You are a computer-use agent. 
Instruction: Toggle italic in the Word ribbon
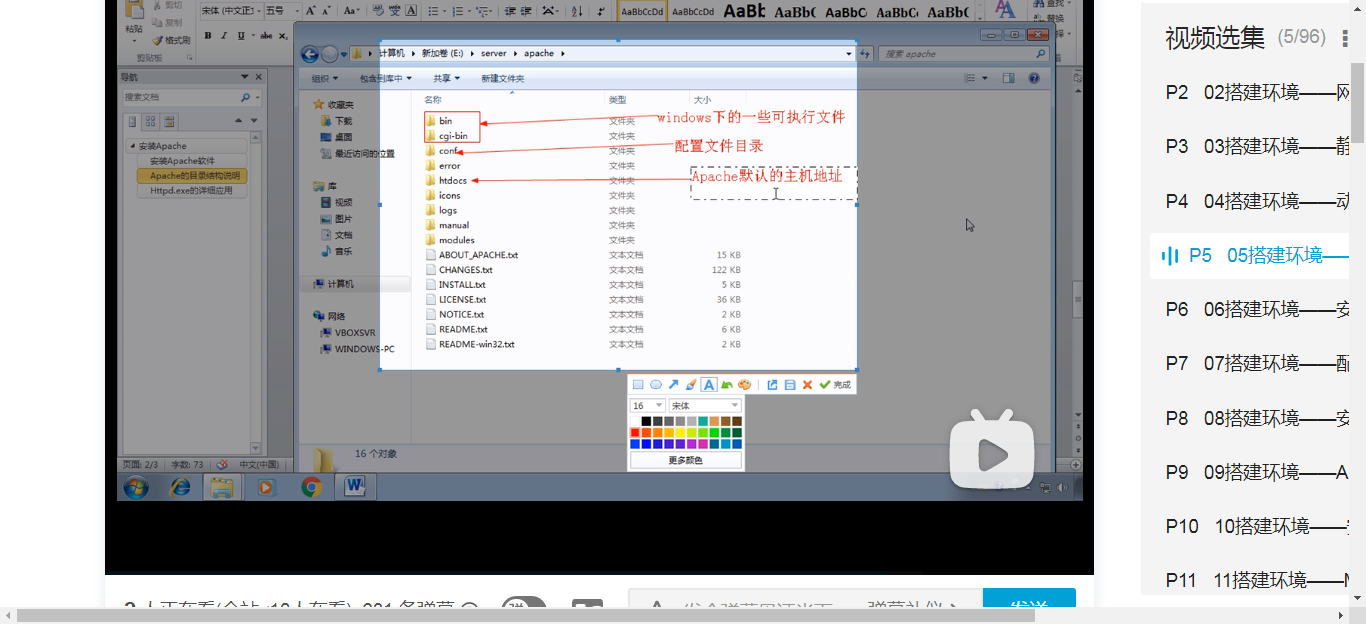[222, 35]
